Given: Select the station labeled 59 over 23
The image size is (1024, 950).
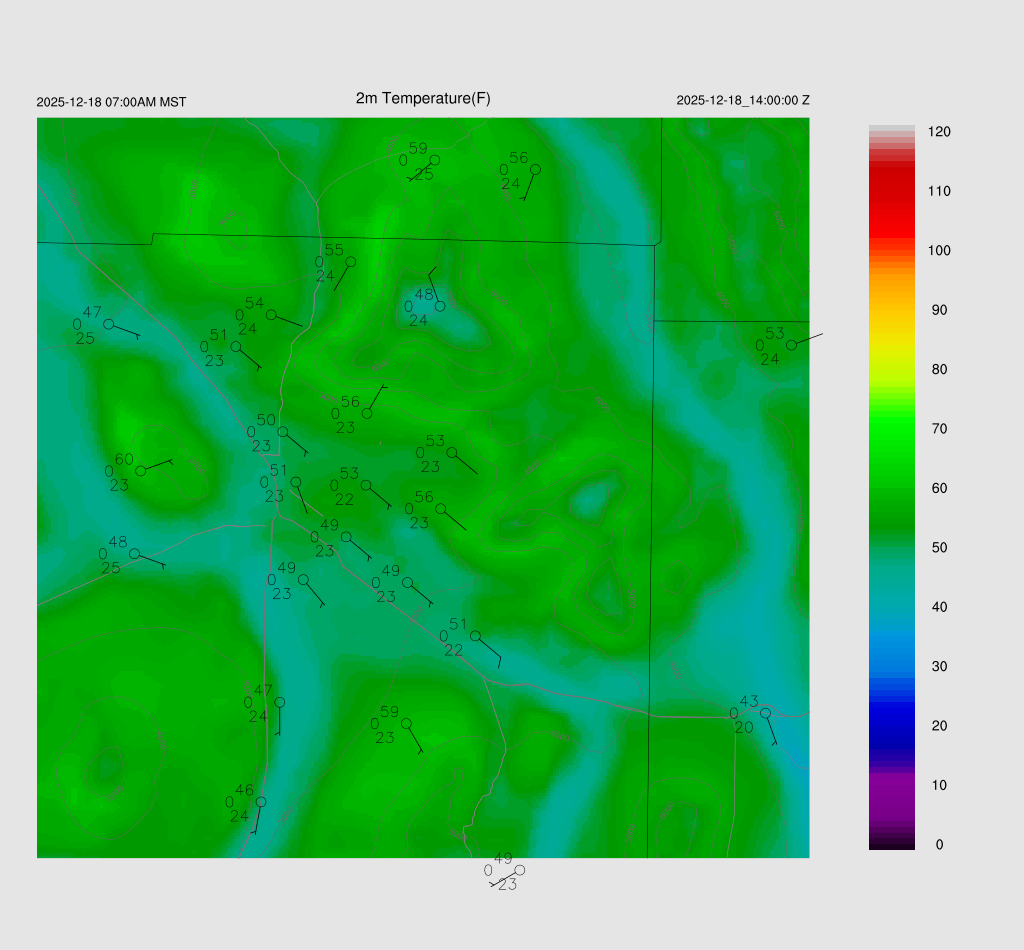Looking at the screenshot, I should point(406,723).
